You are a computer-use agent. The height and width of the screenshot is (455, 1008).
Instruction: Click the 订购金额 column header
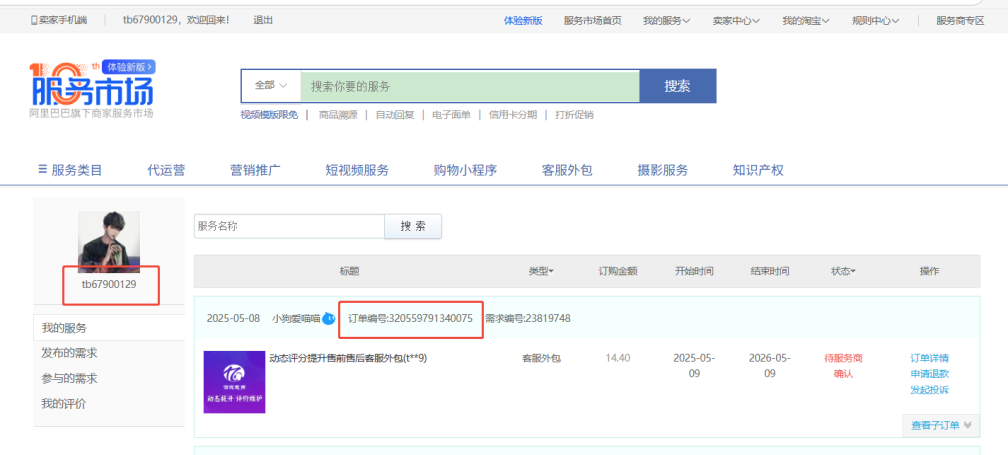click(x=618, y=271)
